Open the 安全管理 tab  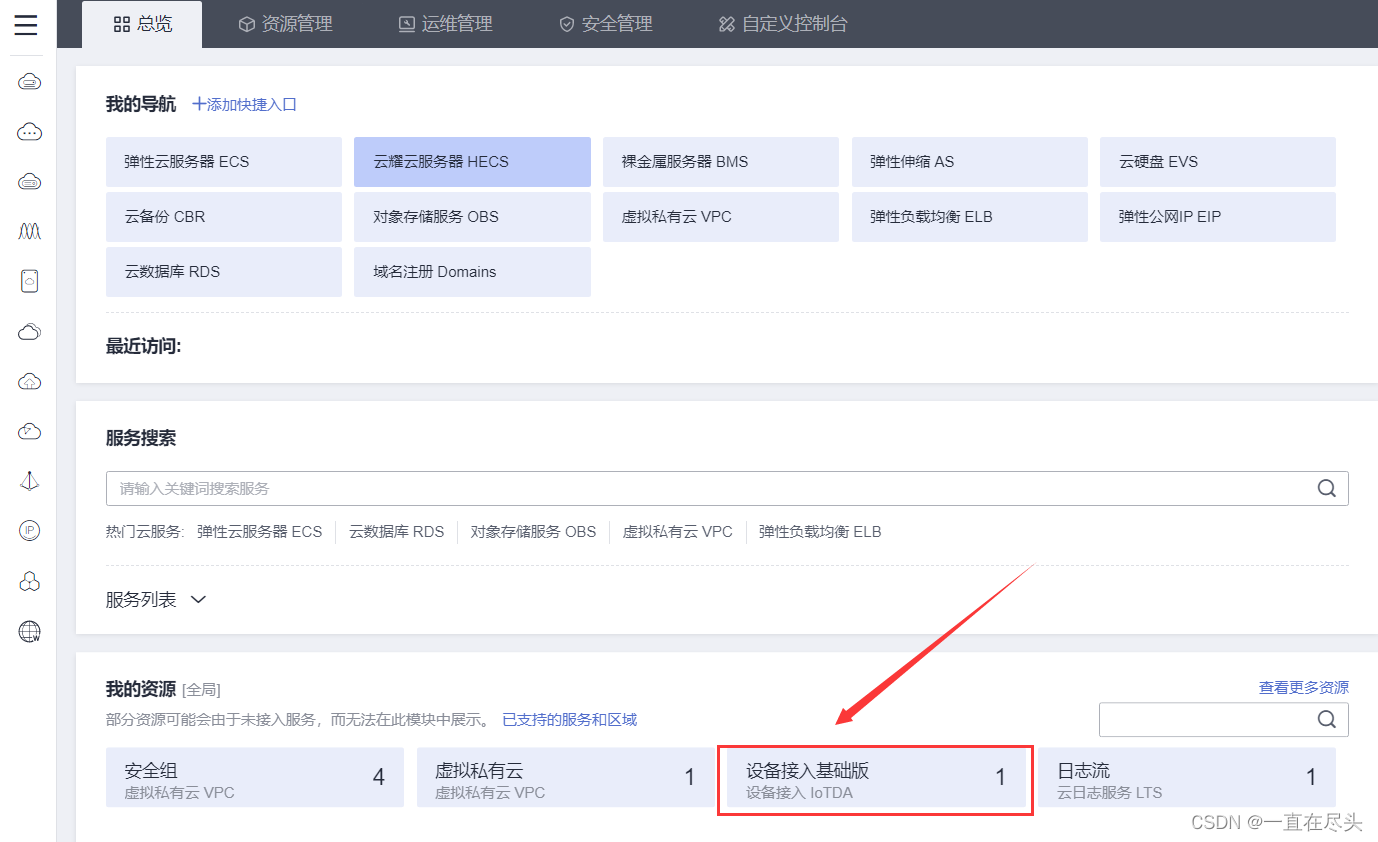(x=605, y=24)
